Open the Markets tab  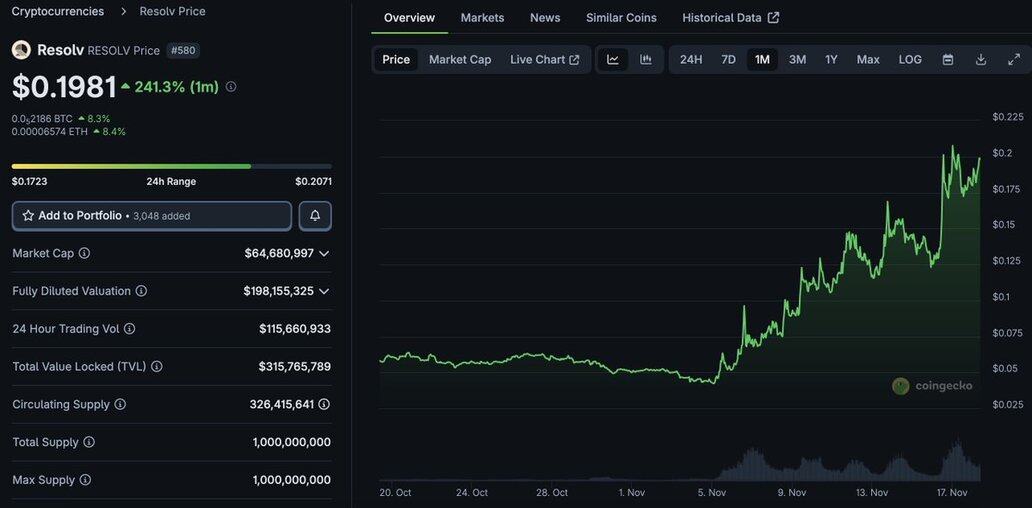click(482, 18)
